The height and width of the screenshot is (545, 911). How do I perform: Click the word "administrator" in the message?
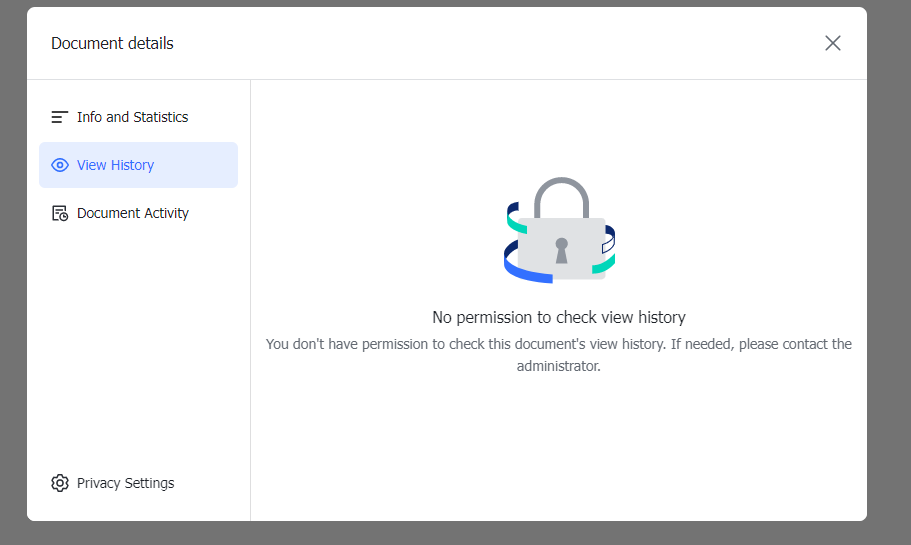[557, 366]
